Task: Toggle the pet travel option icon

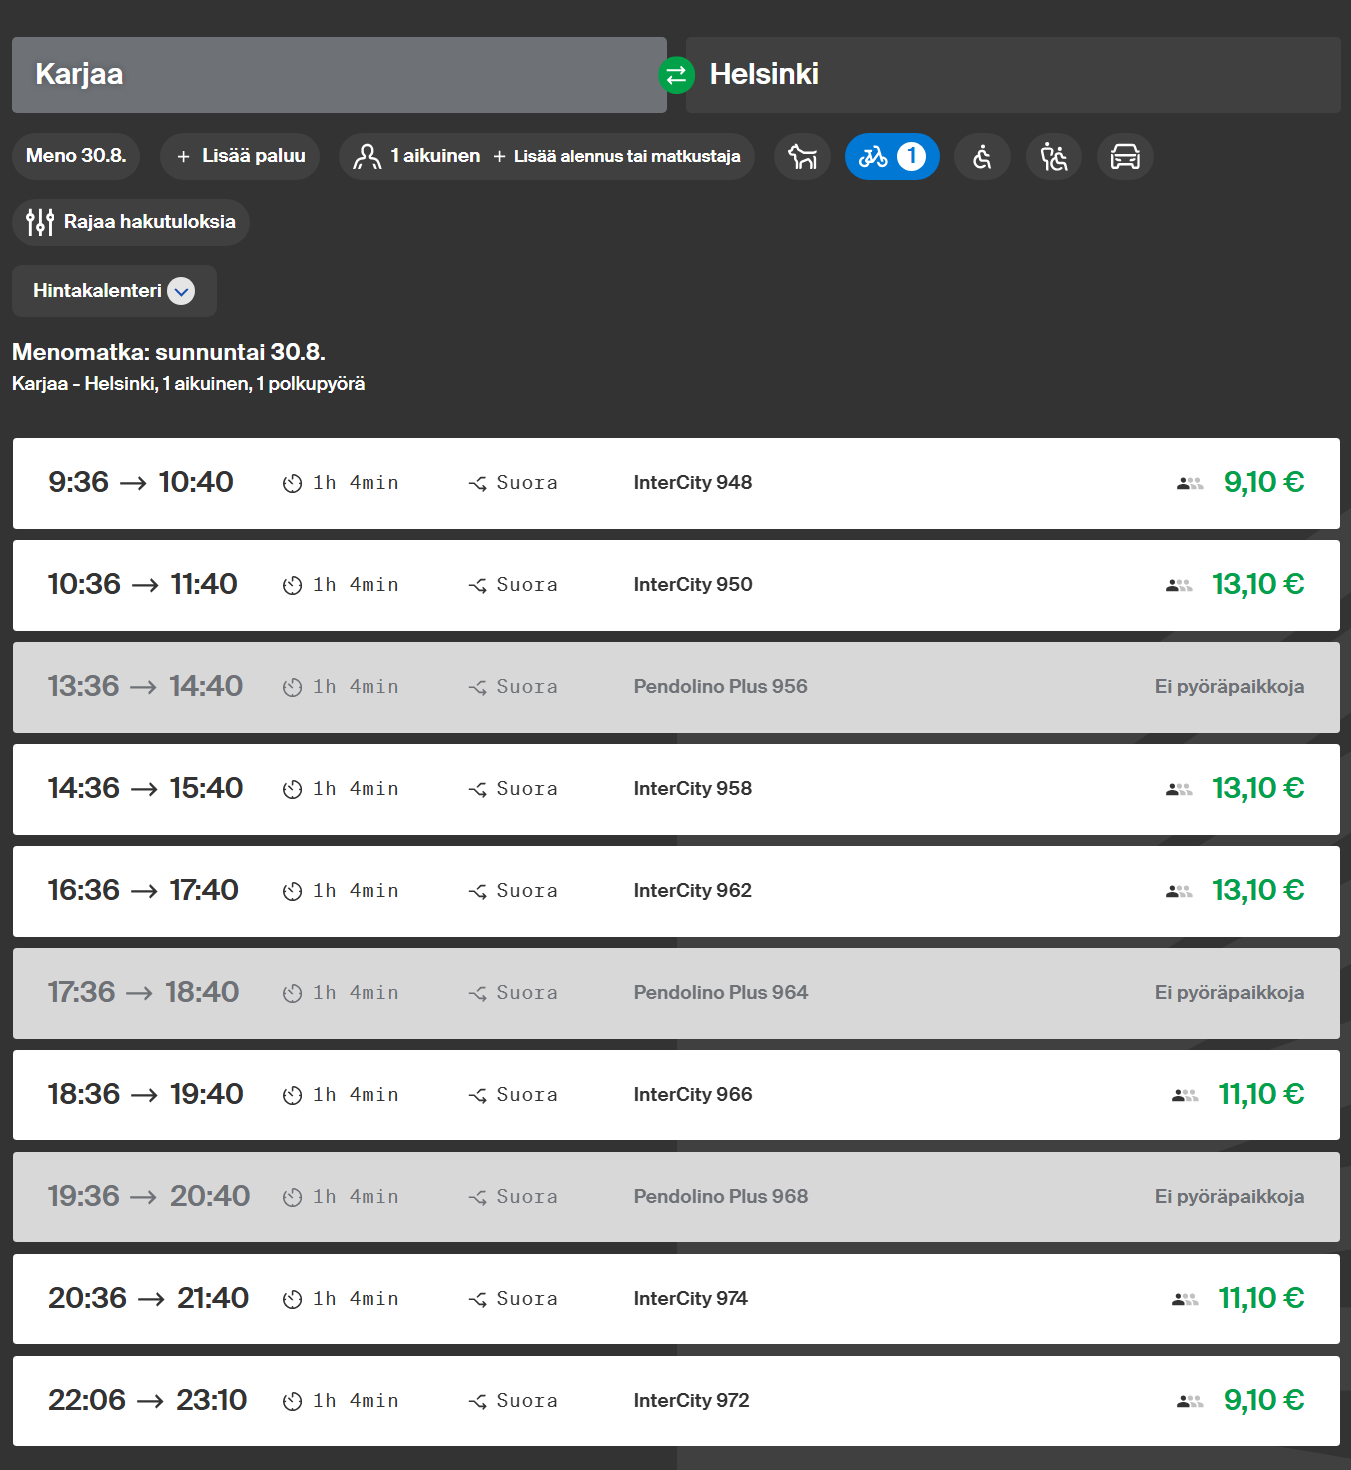Action: pos(802,157)
